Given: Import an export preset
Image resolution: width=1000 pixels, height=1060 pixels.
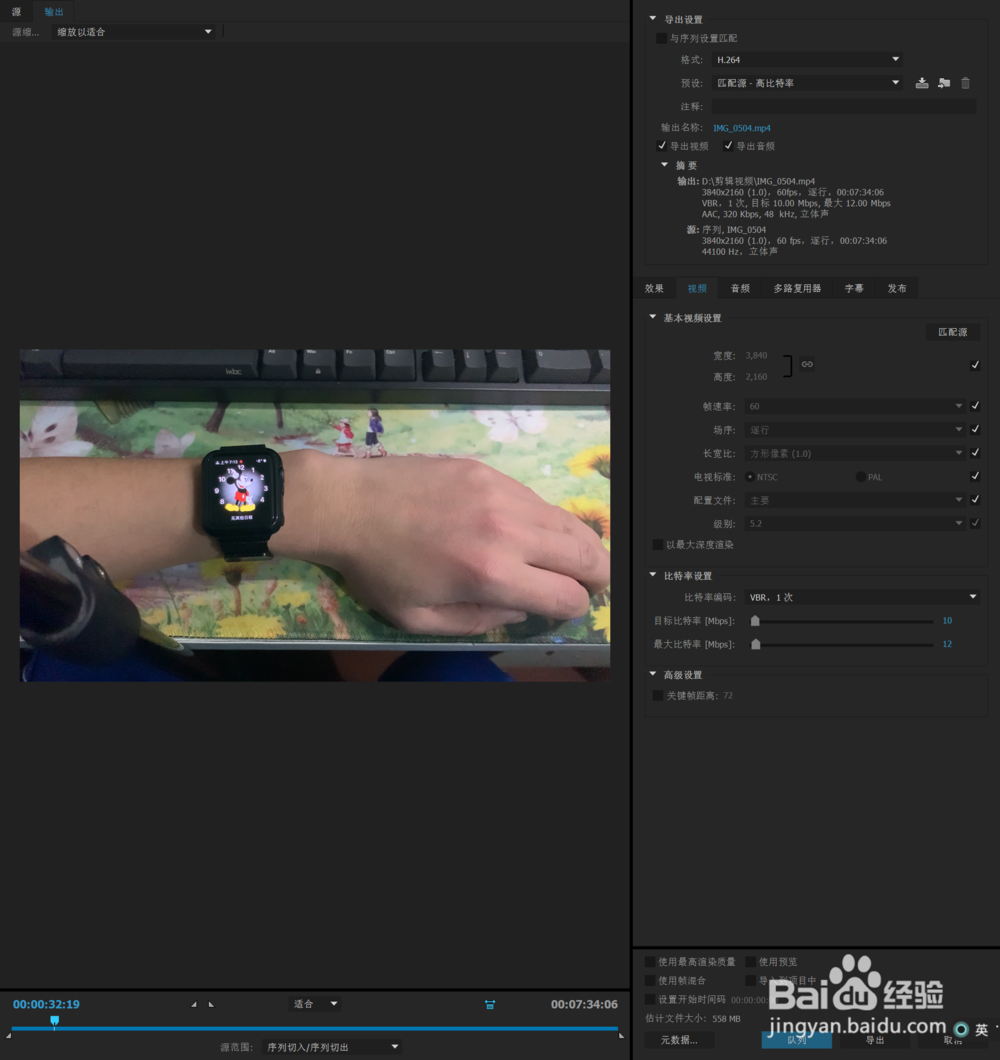Looking at the screenshot, I should tap(944, 83).
